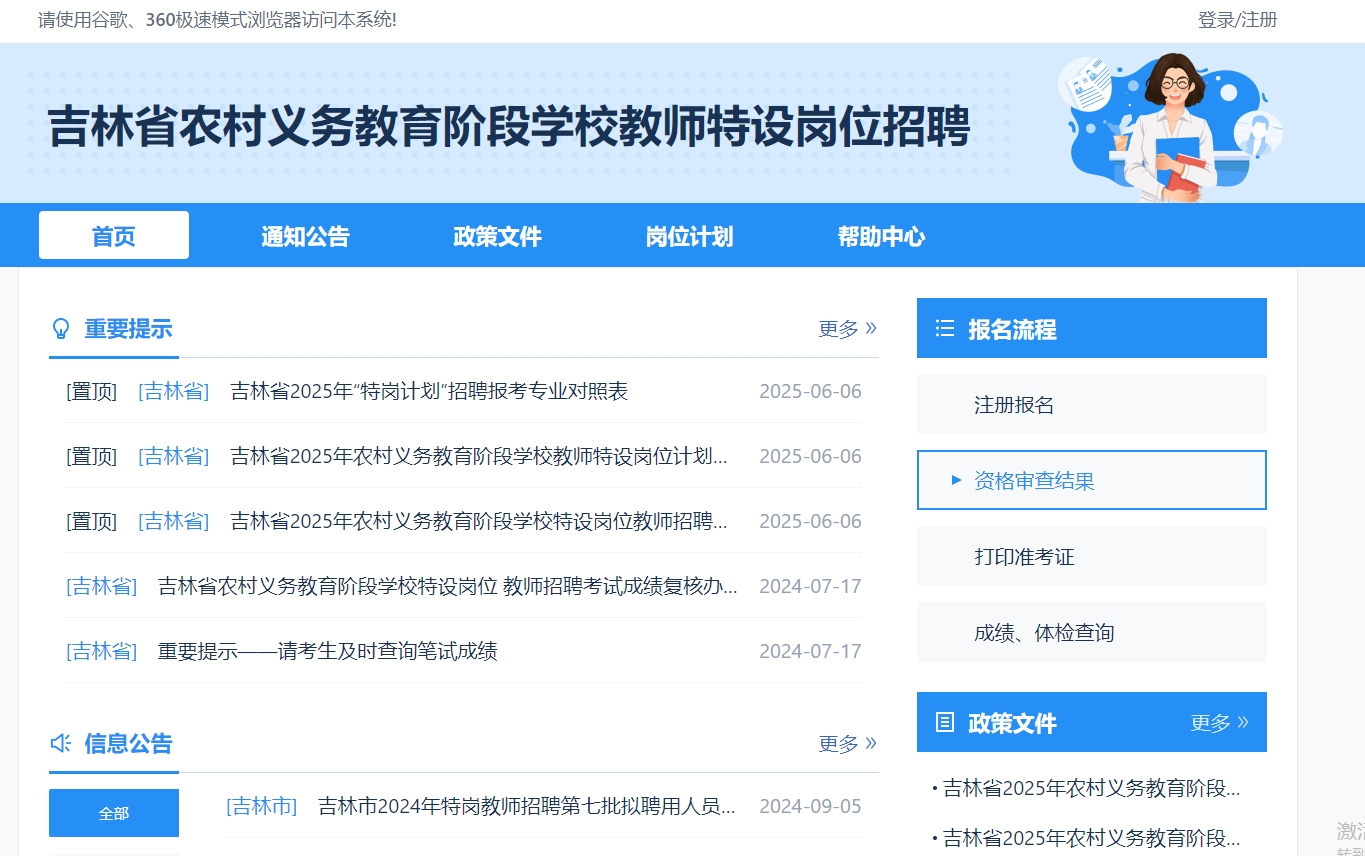Click 打印准考证 in the sidebar
This screenshot has height=856, width=1365.
point(1023,556)
